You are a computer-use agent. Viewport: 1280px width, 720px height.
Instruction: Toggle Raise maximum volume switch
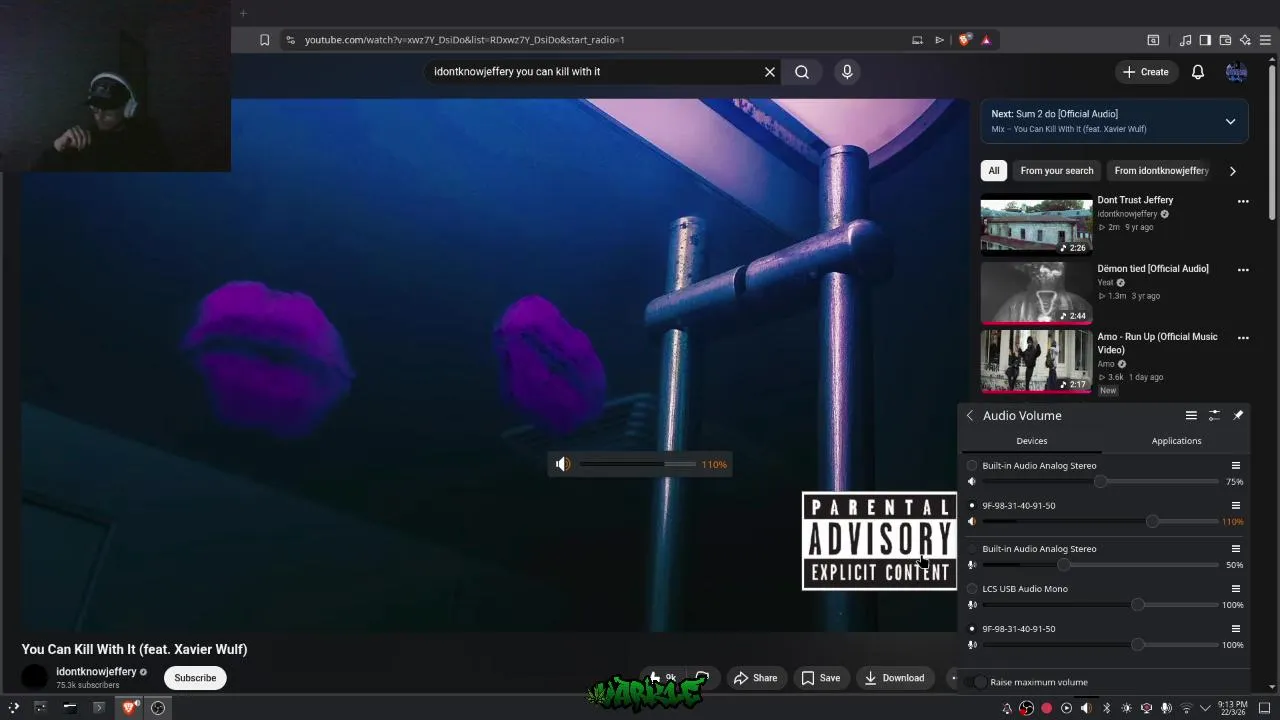tap(977, 682)
